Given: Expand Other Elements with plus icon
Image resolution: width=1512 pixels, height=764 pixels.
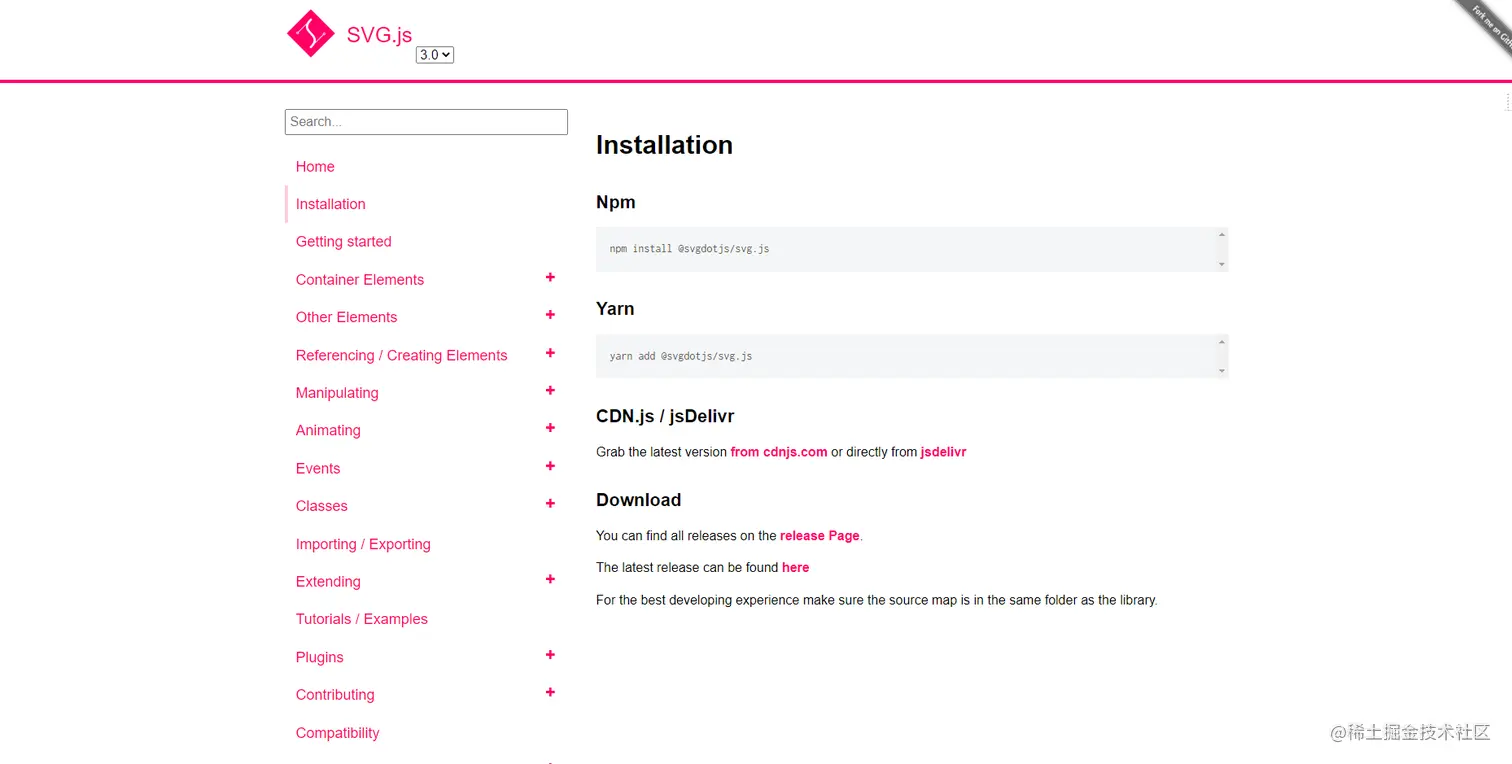Looking at the screenshot, I should (x=550, y=315).
